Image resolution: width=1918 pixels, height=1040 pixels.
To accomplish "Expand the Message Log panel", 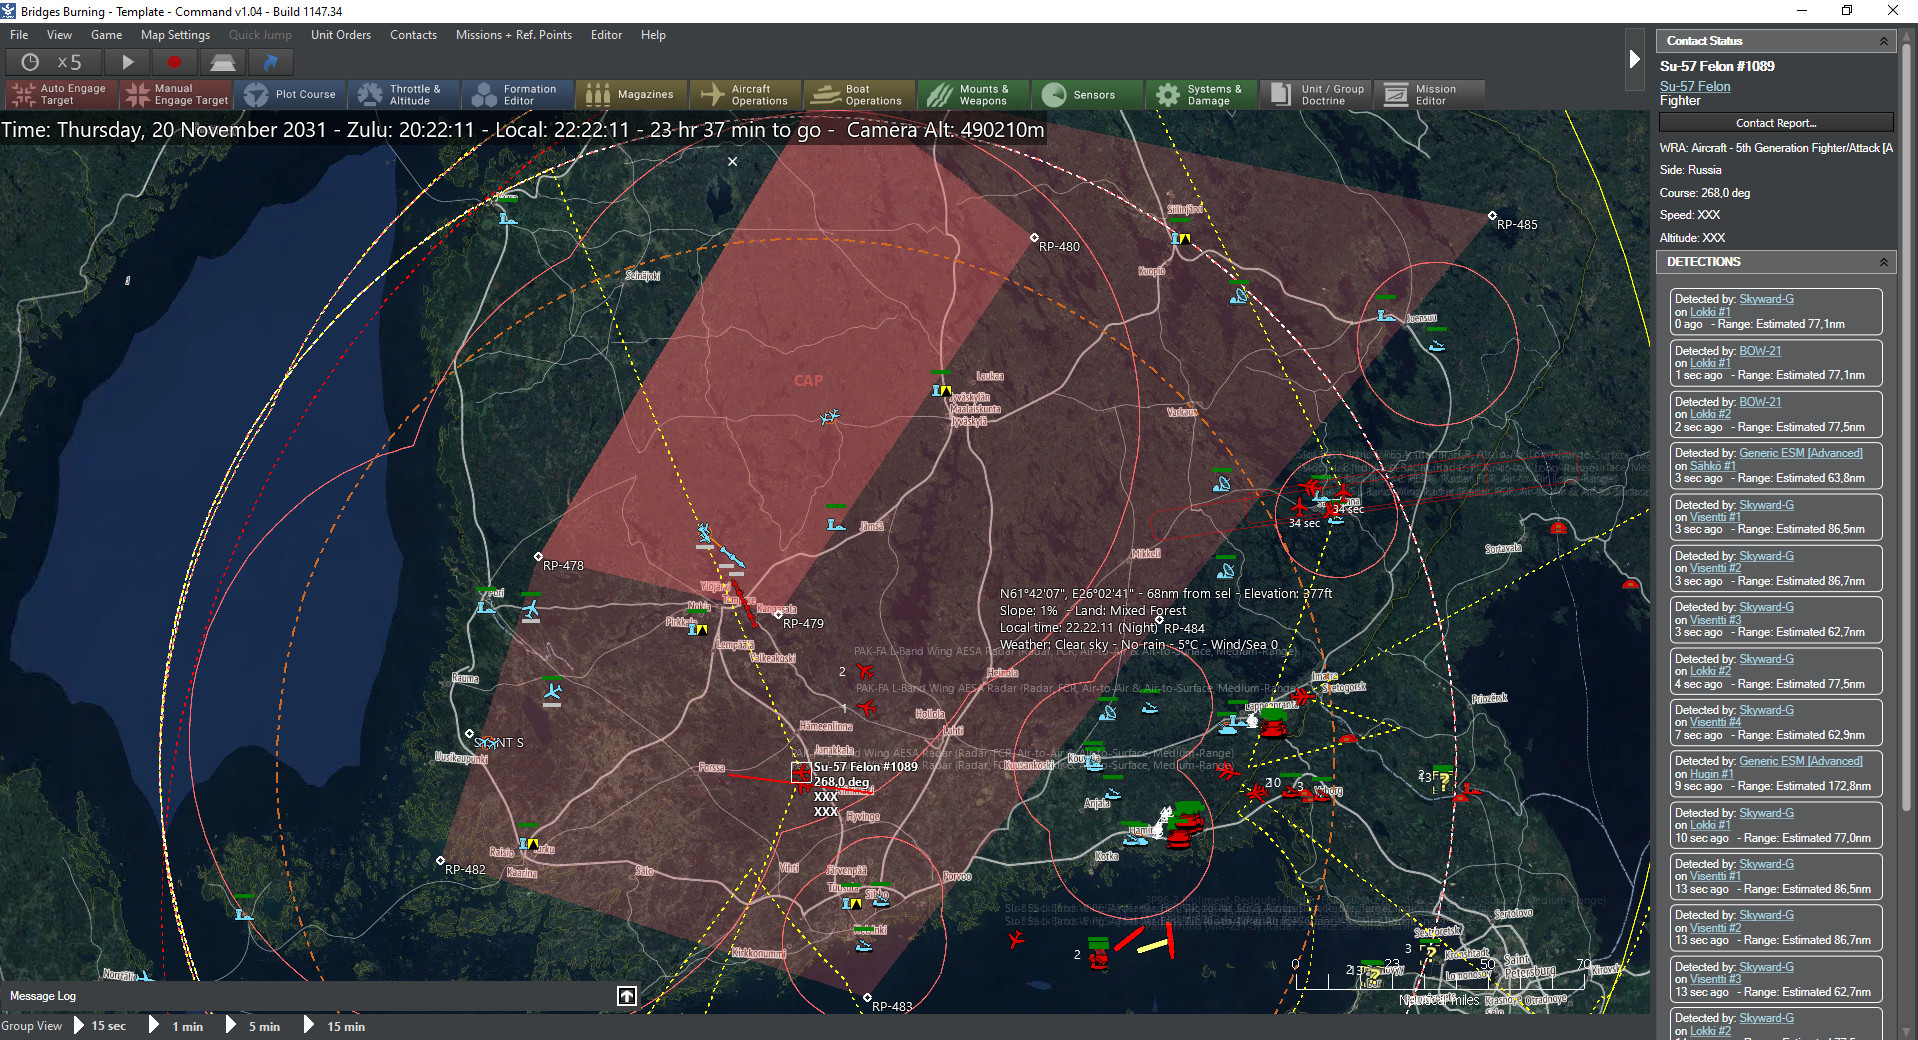I will click(x=627, y=996).
